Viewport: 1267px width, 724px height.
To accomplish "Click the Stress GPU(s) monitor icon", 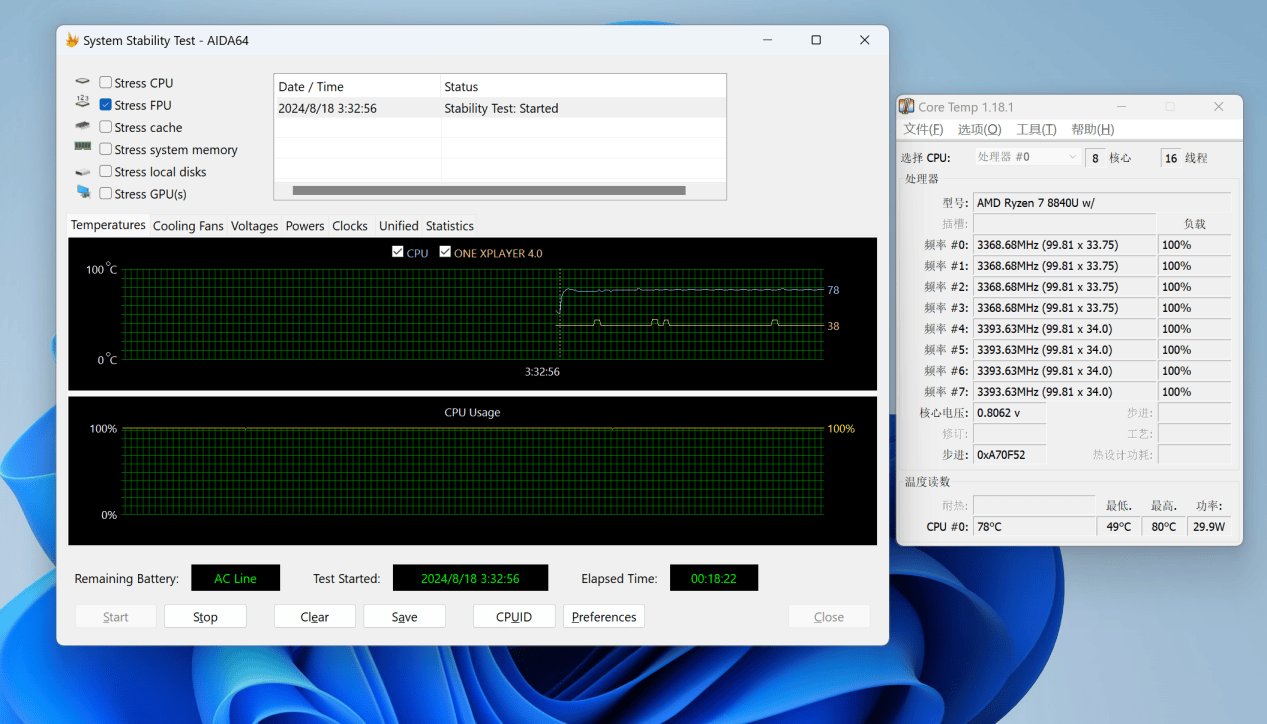I will point(82,193).
